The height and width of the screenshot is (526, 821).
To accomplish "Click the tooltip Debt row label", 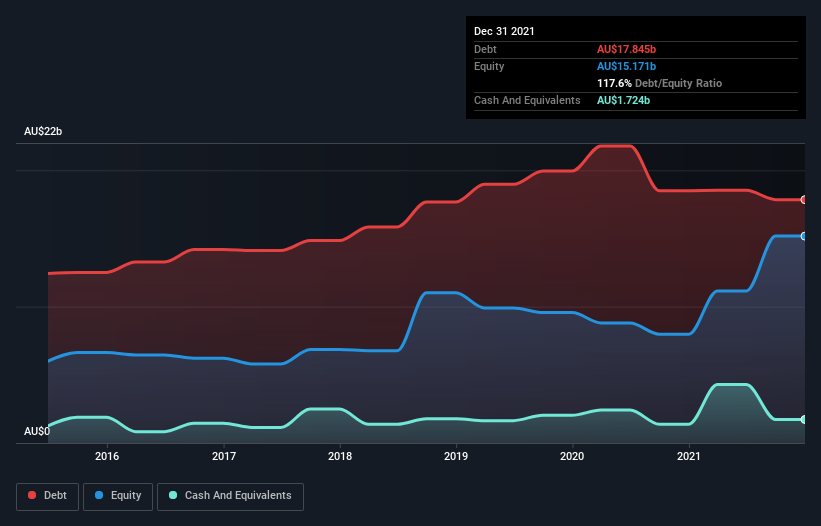I will 485,49.
